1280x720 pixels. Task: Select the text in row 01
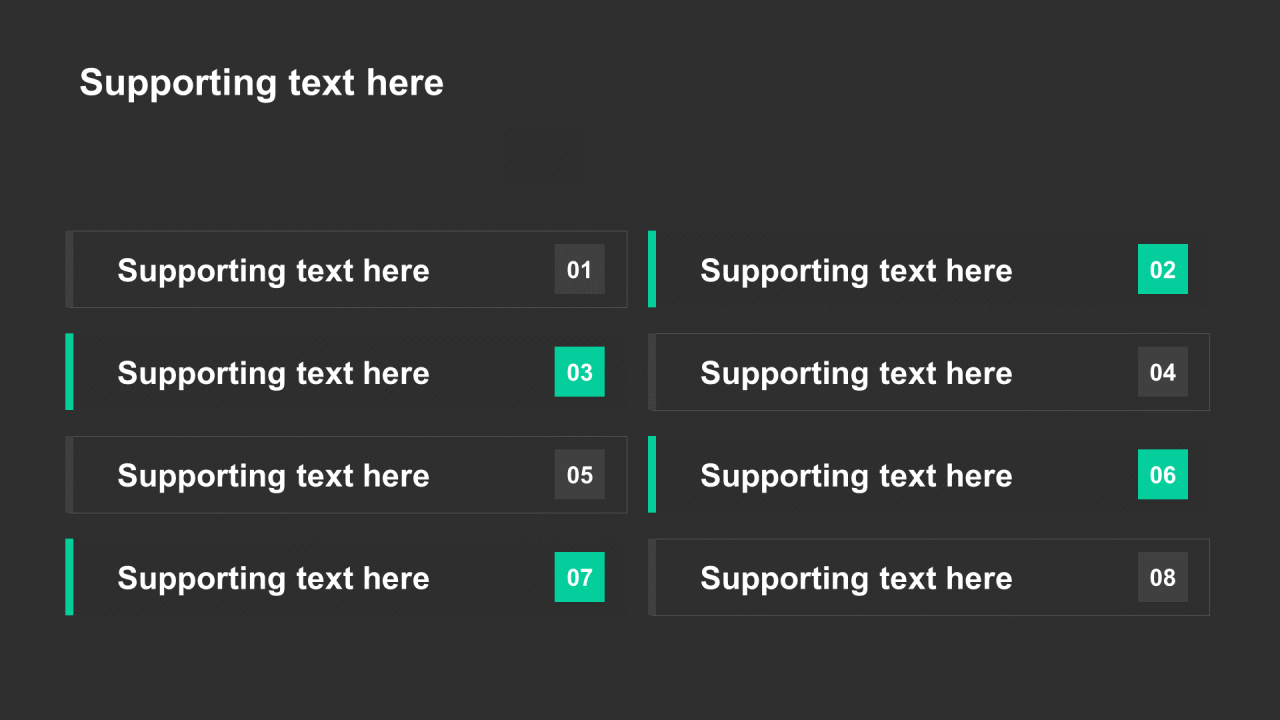pyautogui.click(x=273, y=271)
